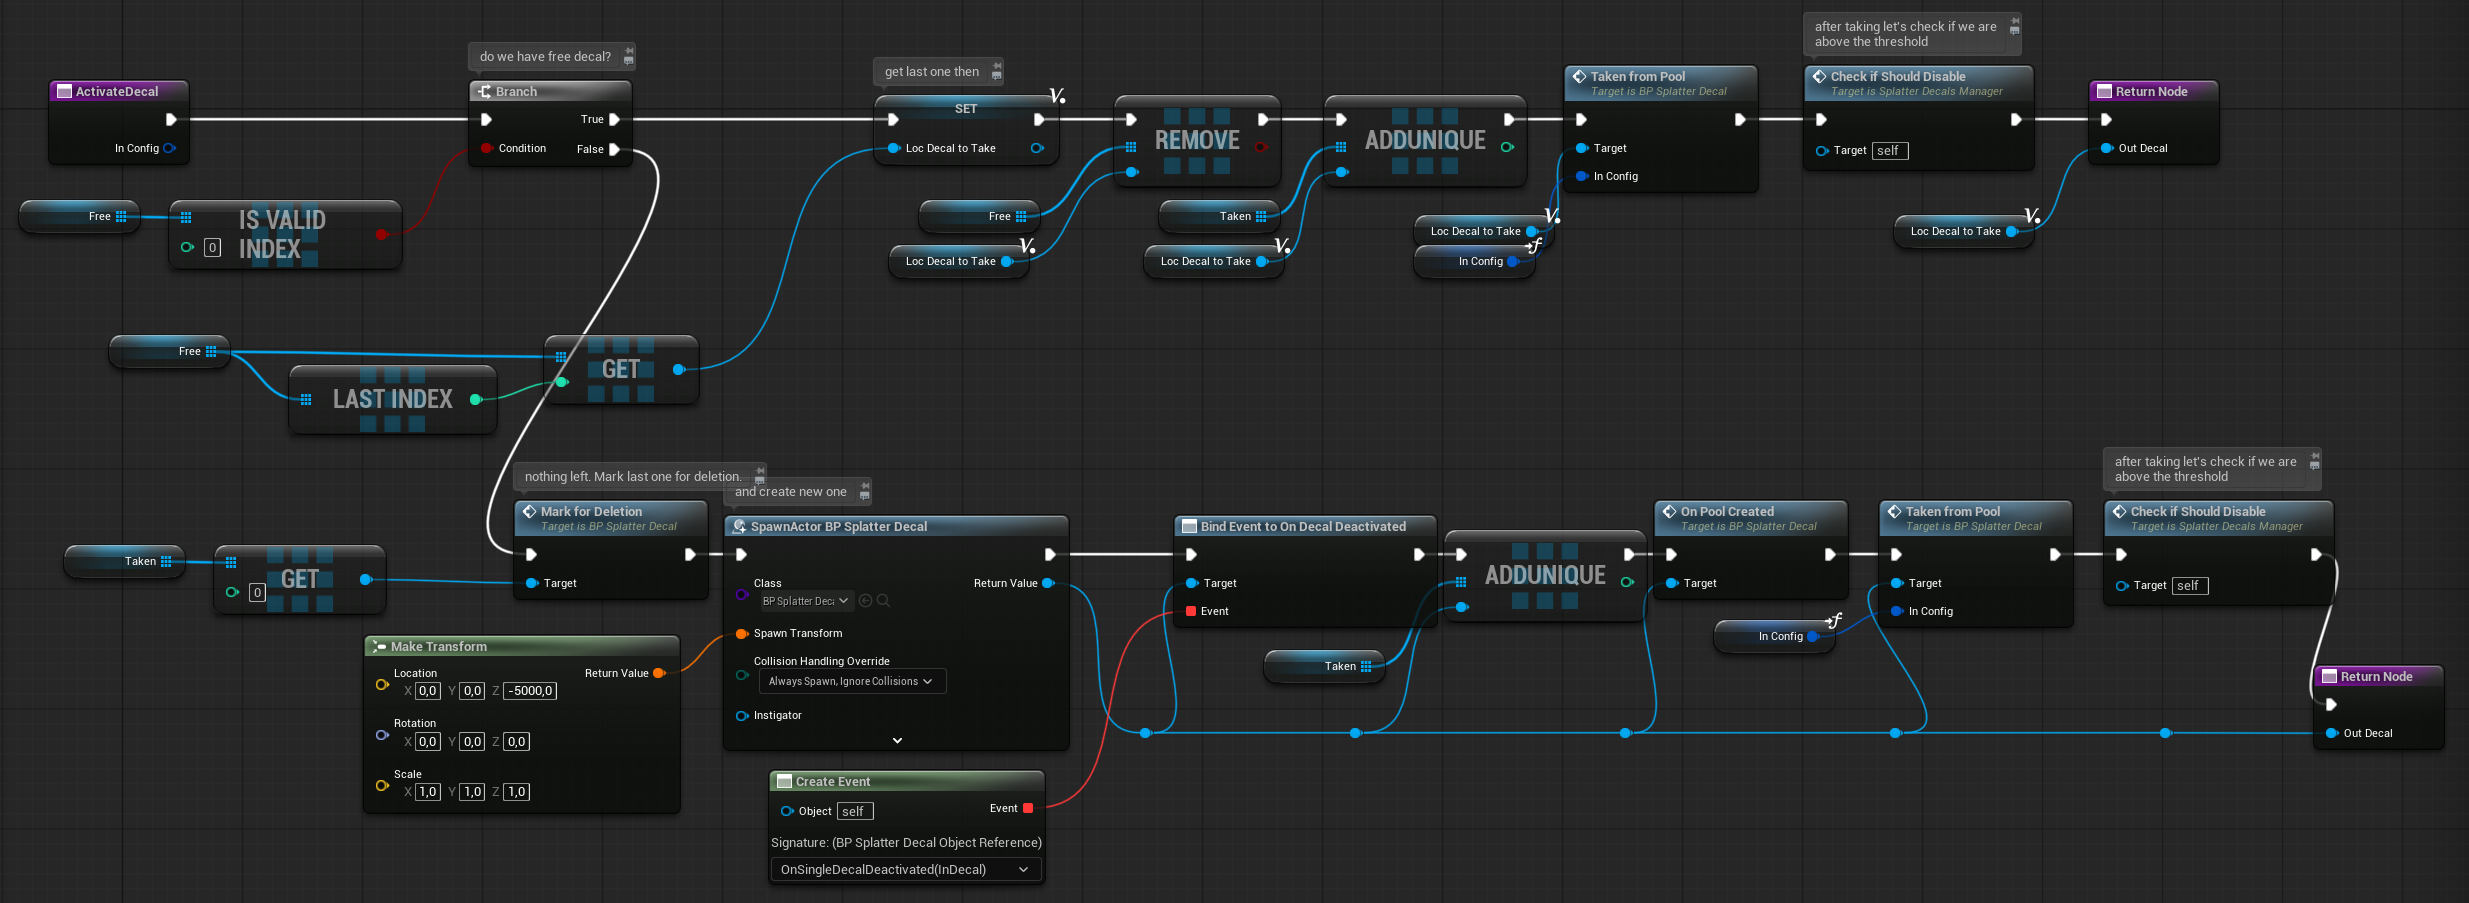Toggle the 'and create new one' comment bubble
The image size is (2469, 903).
coord(864,492)
